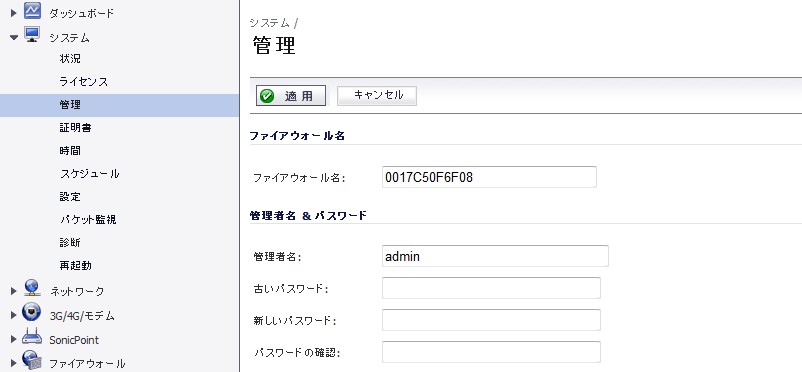Click the ファイアウォール globe-wall icon
Screen dimensions: 802x372
[x=32, y=361]
